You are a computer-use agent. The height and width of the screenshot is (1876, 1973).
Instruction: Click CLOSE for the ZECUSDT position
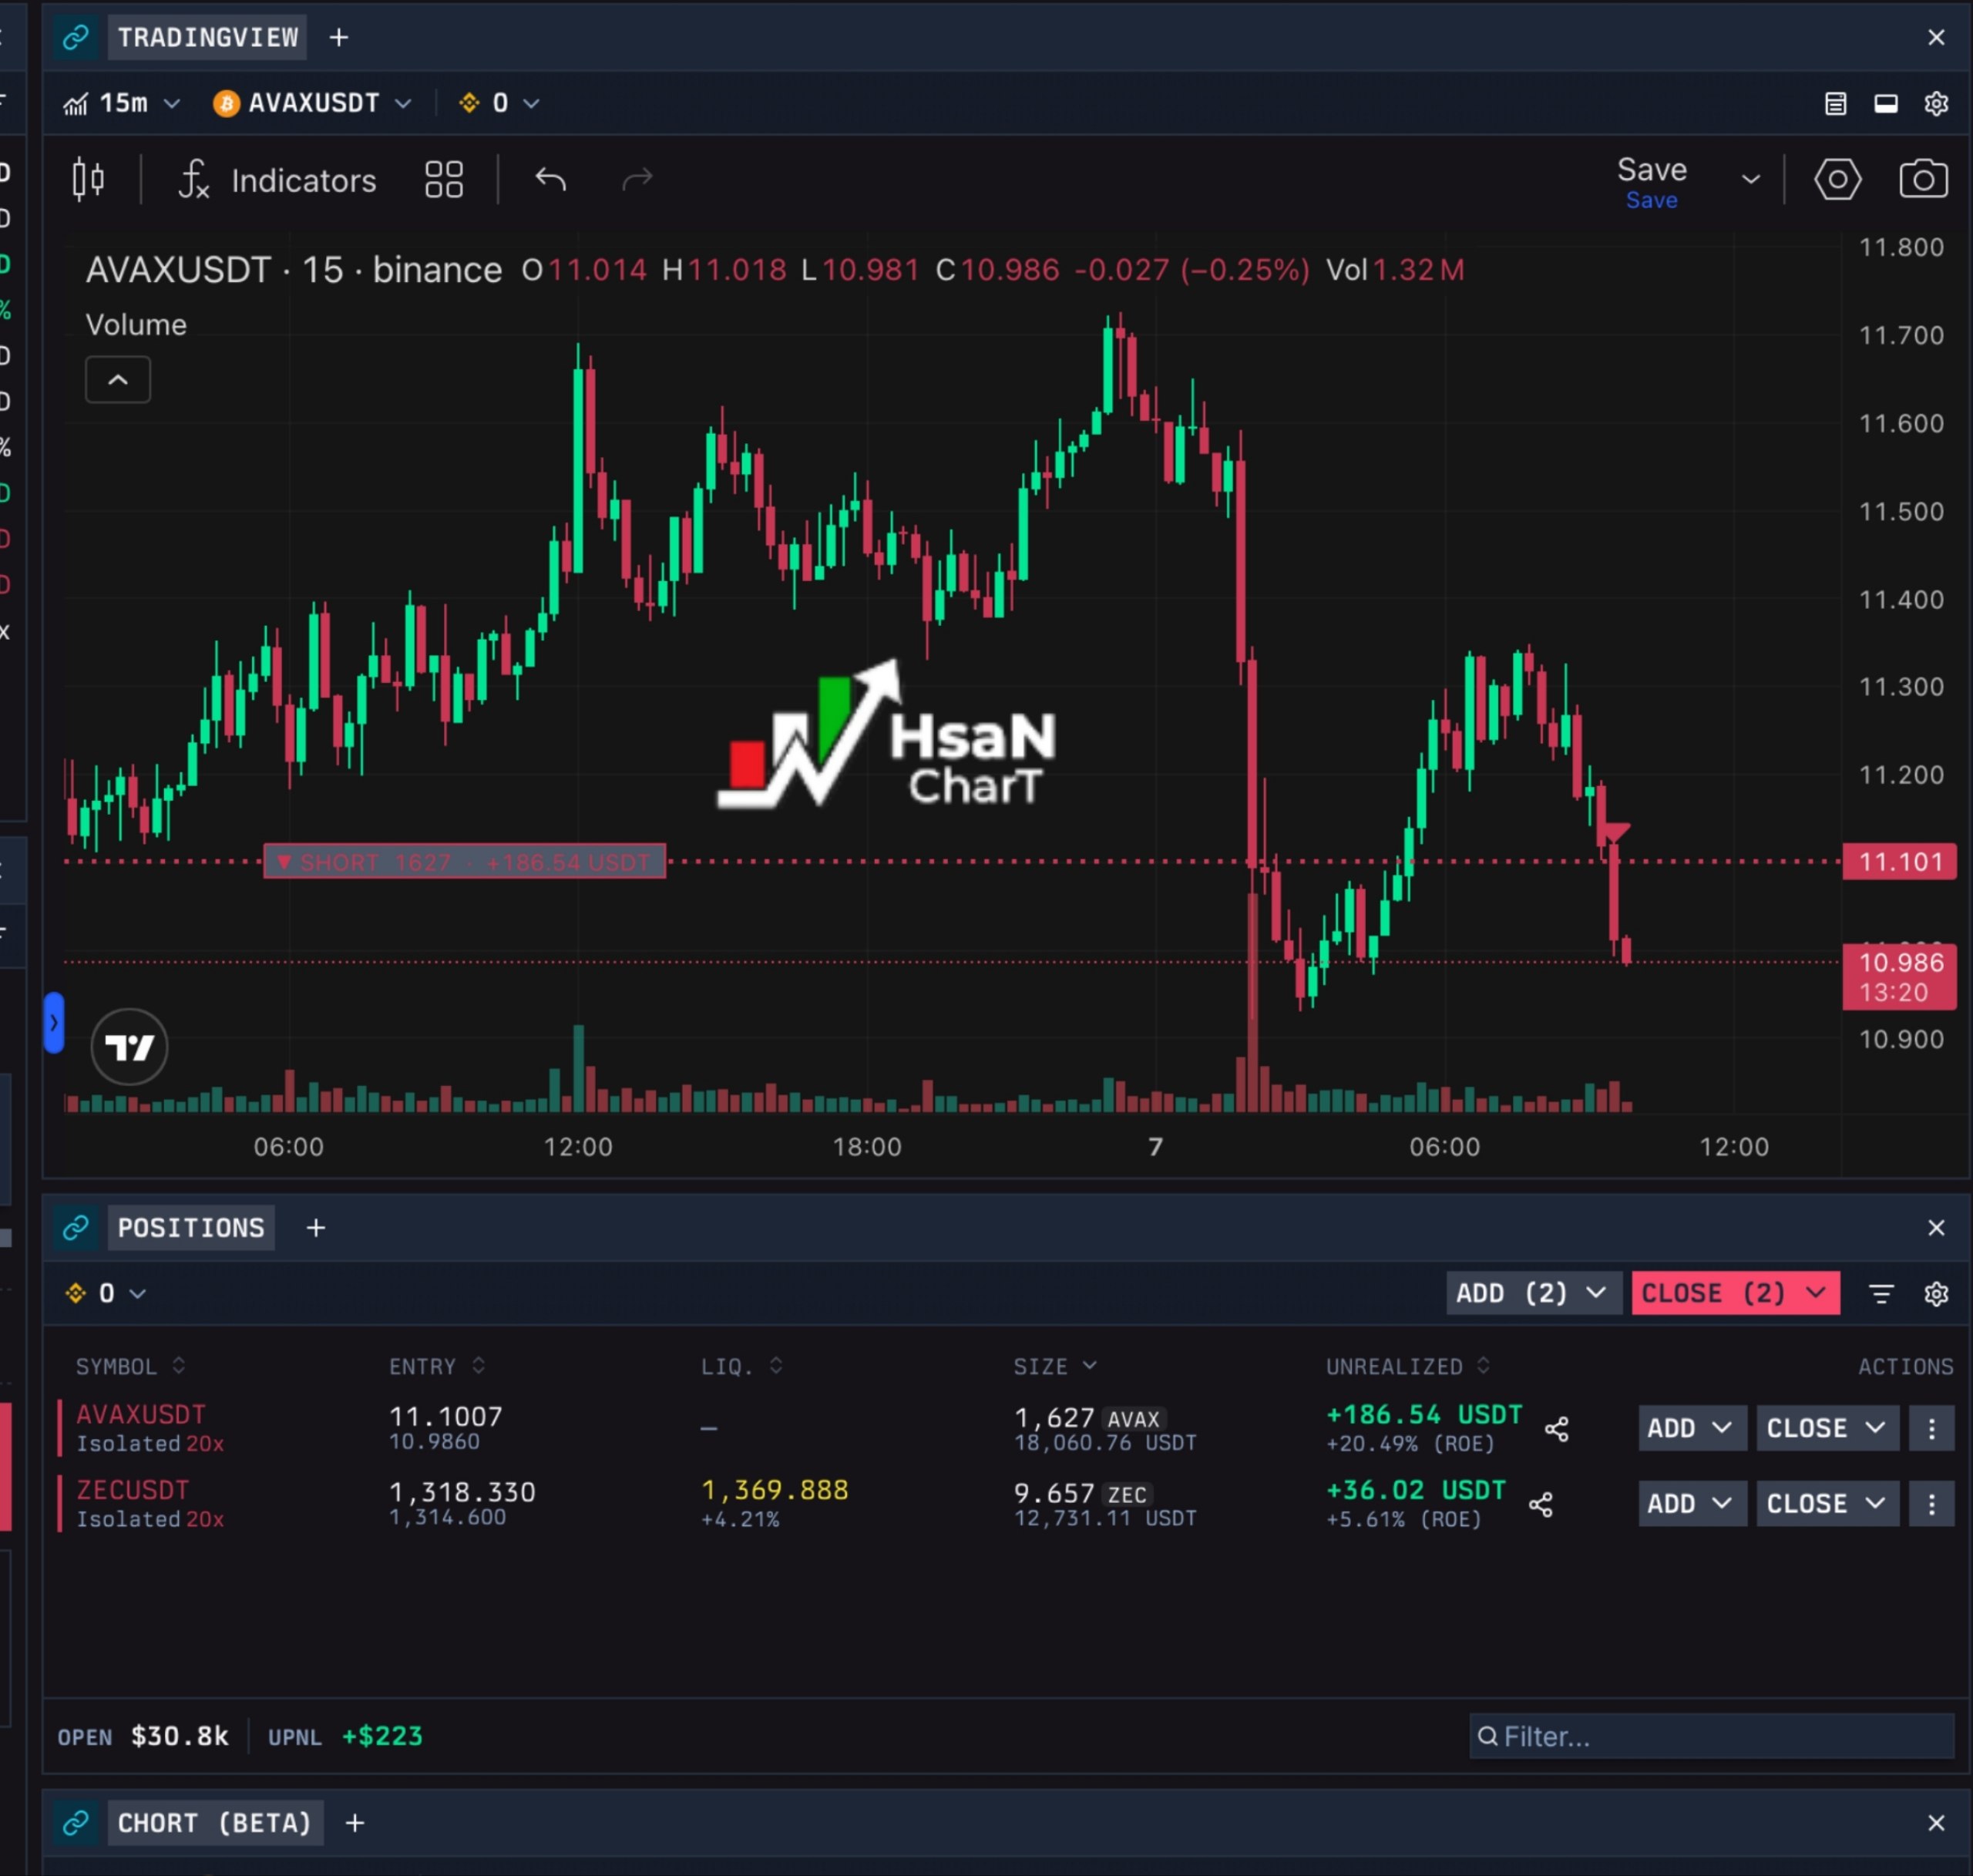(x=1827, y=1504)
